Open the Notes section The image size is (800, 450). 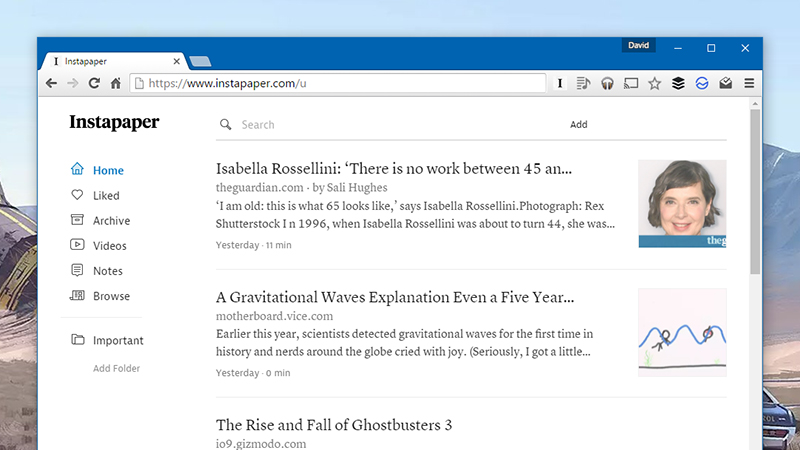pyautogui.click(x=108, y=271)
